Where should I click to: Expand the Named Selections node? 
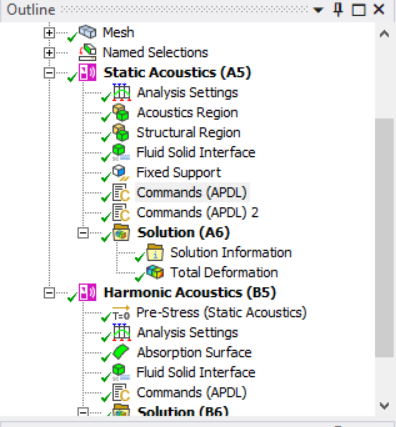(49, 53)
